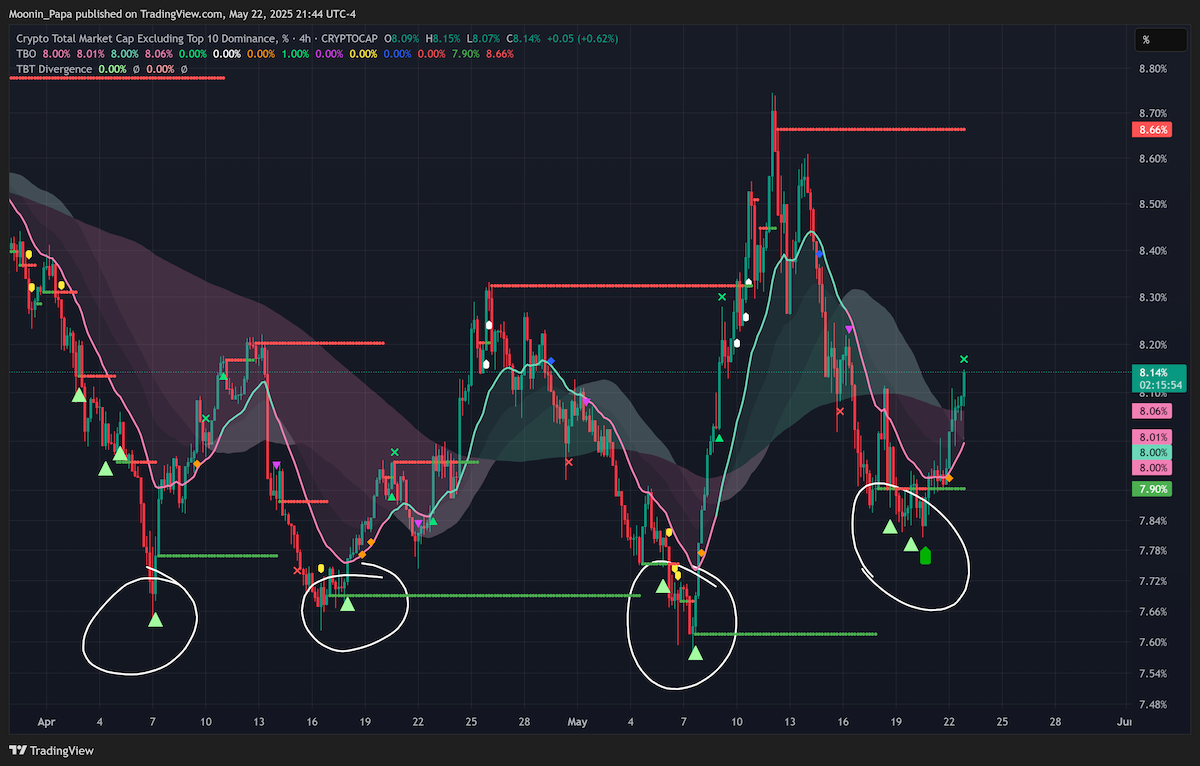Image resolution: width=1200 pixels, height=766 pixels.
Task: Click the 8.66% red price label
Action: (1151, 130)
